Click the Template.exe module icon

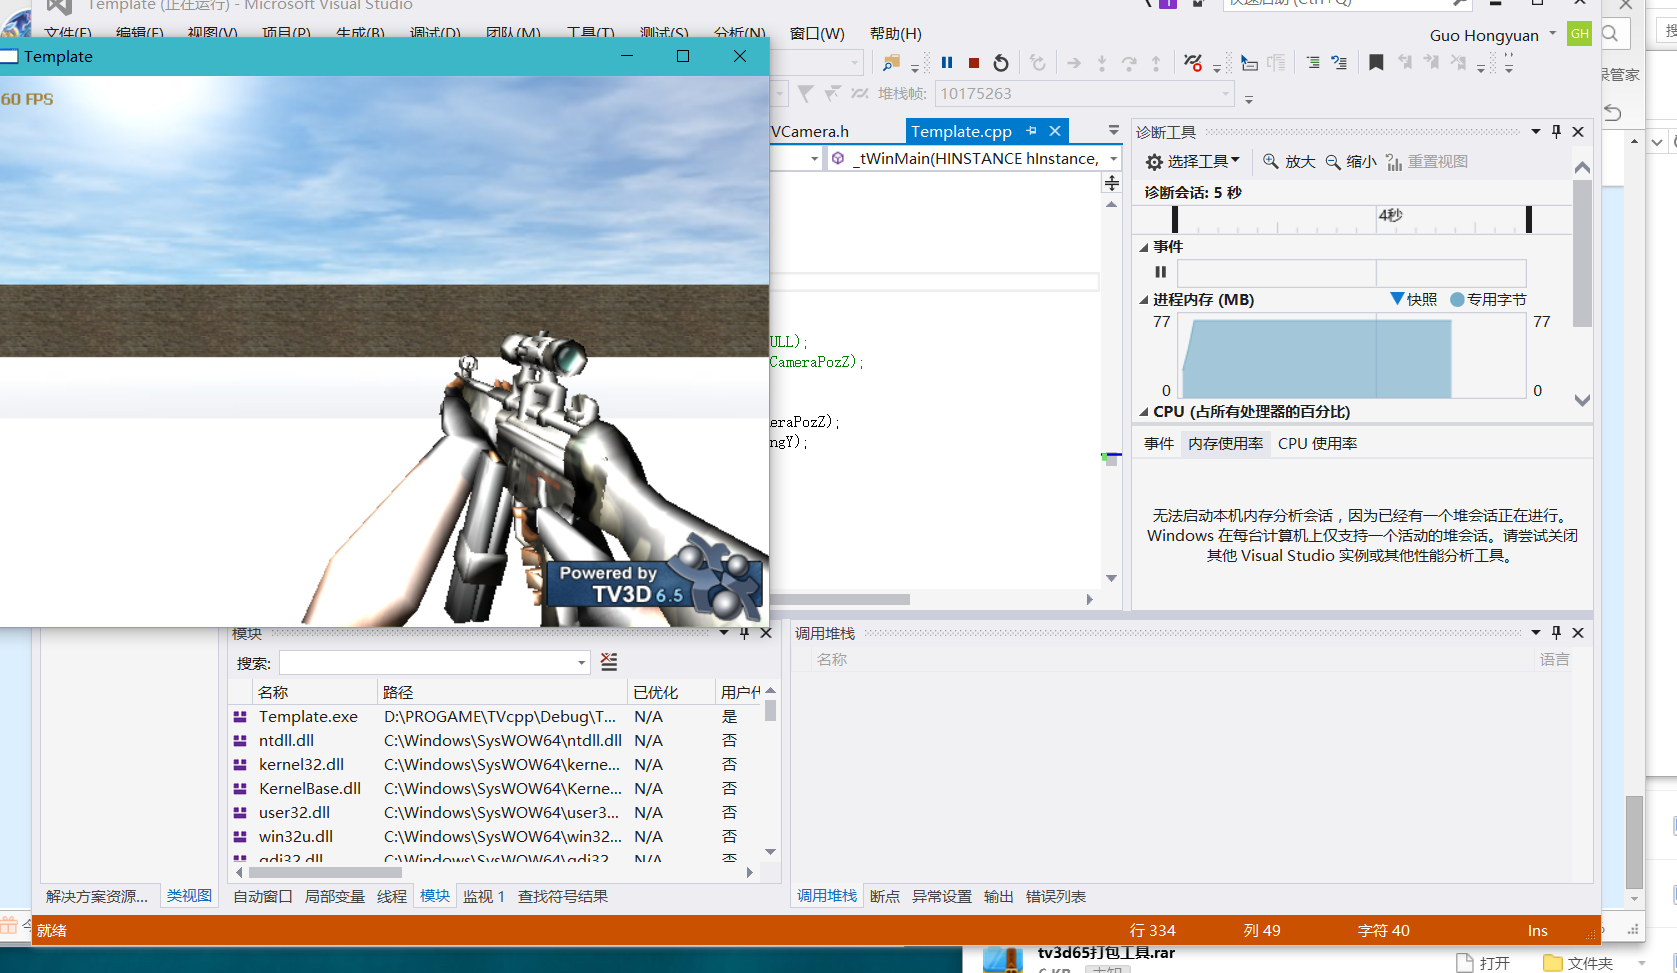tap(240, 717)
